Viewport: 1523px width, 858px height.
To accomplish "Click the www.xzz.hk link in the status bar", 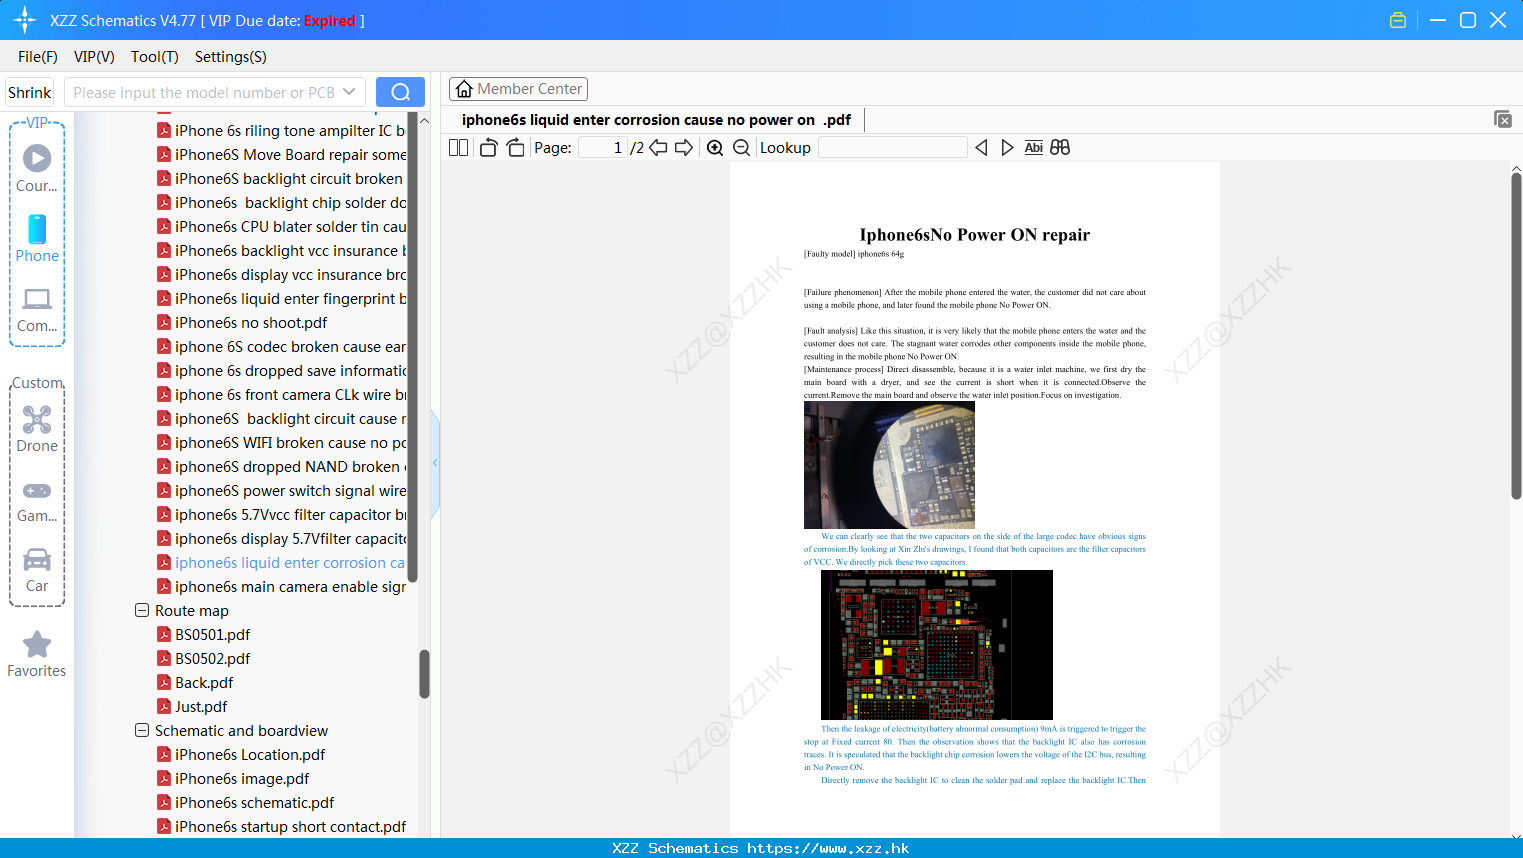I will tap(828, 848).
